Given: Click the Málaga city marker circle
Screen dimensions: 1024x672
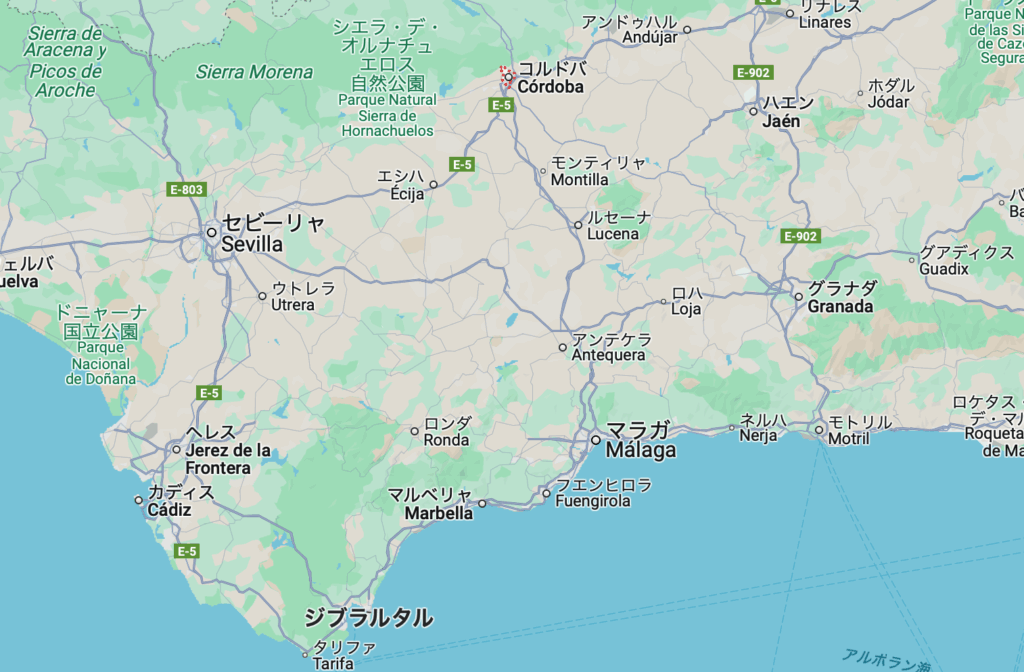Looking at the screenshot, I should coord(596,440).
